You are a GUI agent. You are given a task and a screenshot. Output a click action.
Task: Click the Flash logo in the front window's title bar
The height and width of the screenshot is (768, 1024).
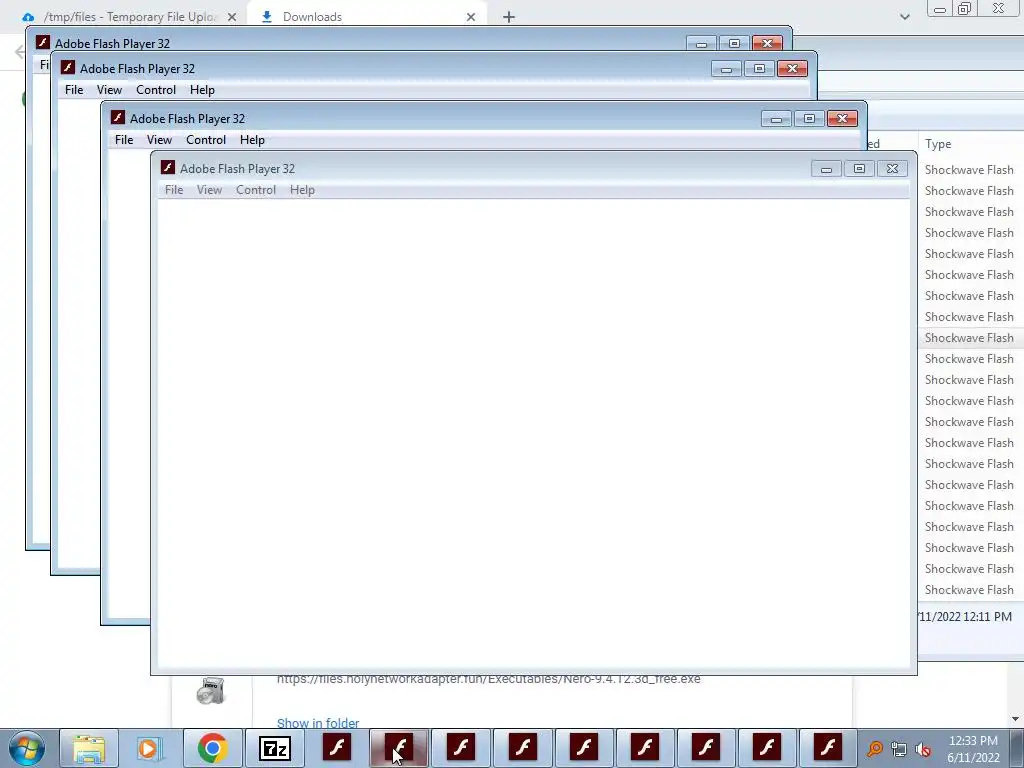168,167
